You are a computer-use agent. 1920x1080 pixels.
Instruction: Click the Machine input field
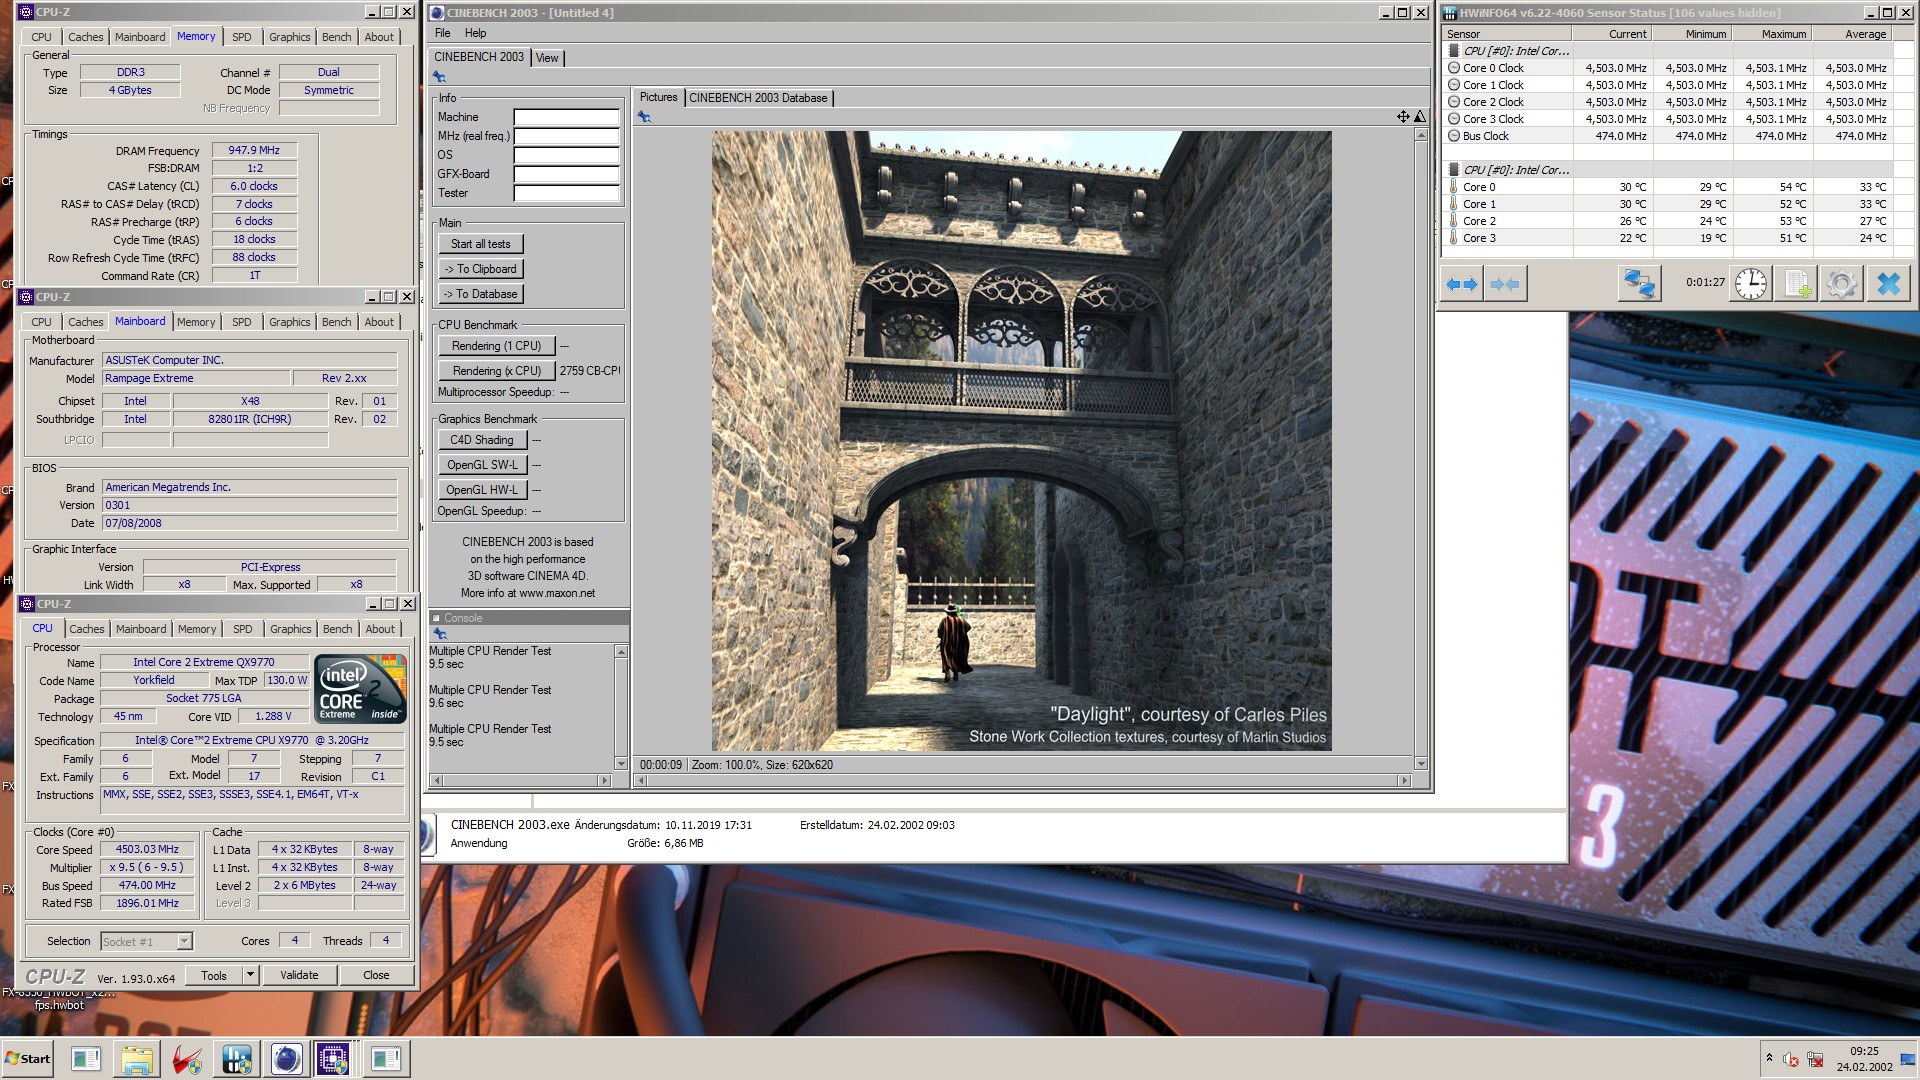566,117
